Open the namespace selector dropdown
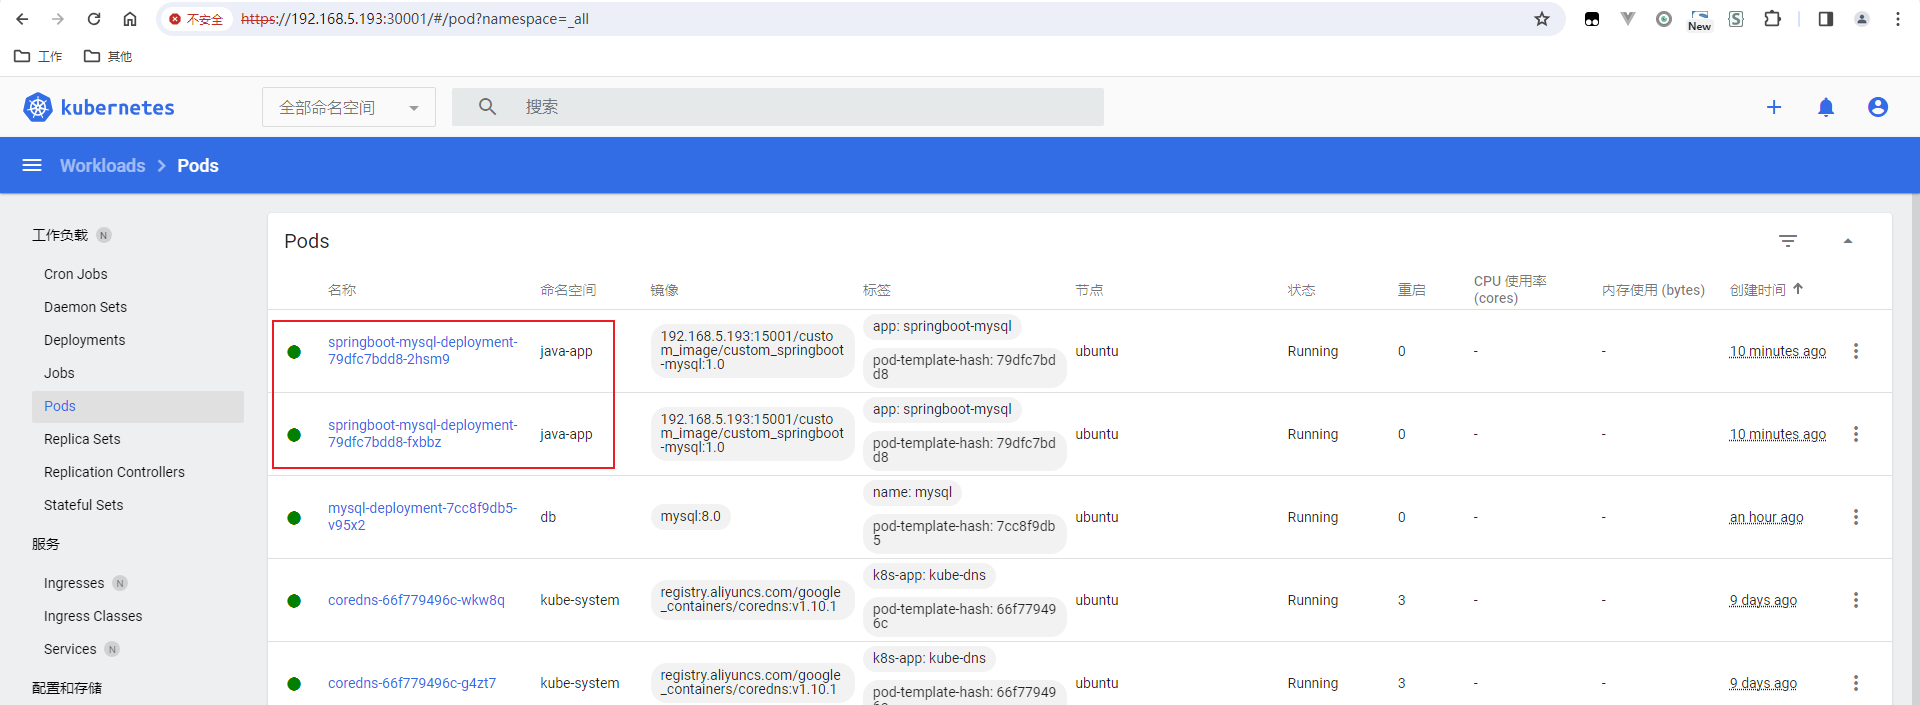 click(x=349, y=107)
